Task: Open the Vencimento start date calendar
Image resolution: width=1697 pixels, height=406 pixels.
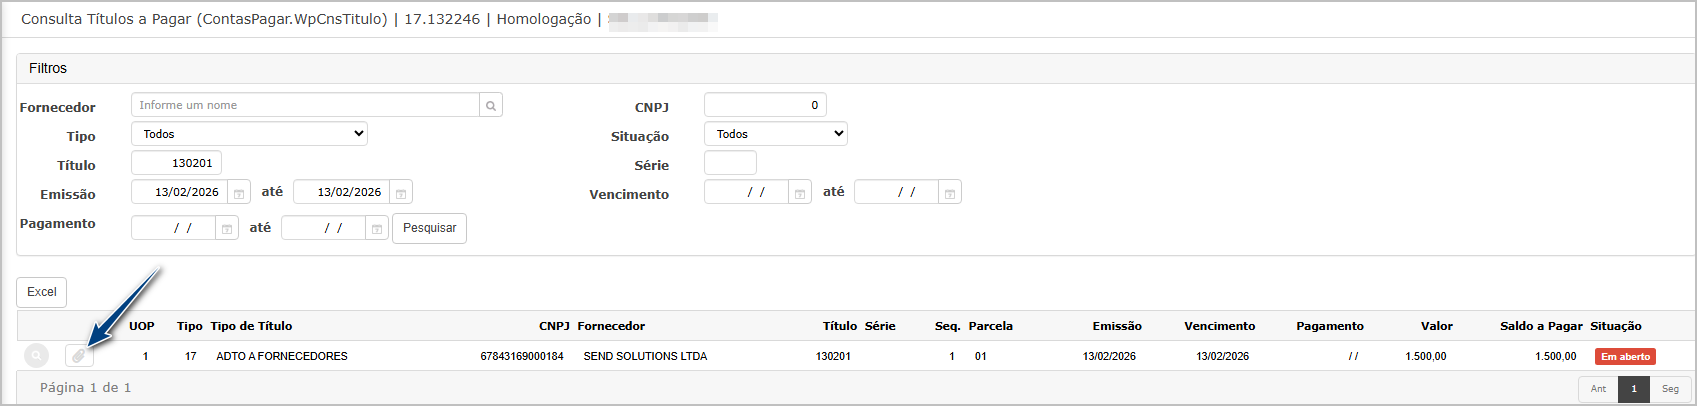Action: point(800,193)
